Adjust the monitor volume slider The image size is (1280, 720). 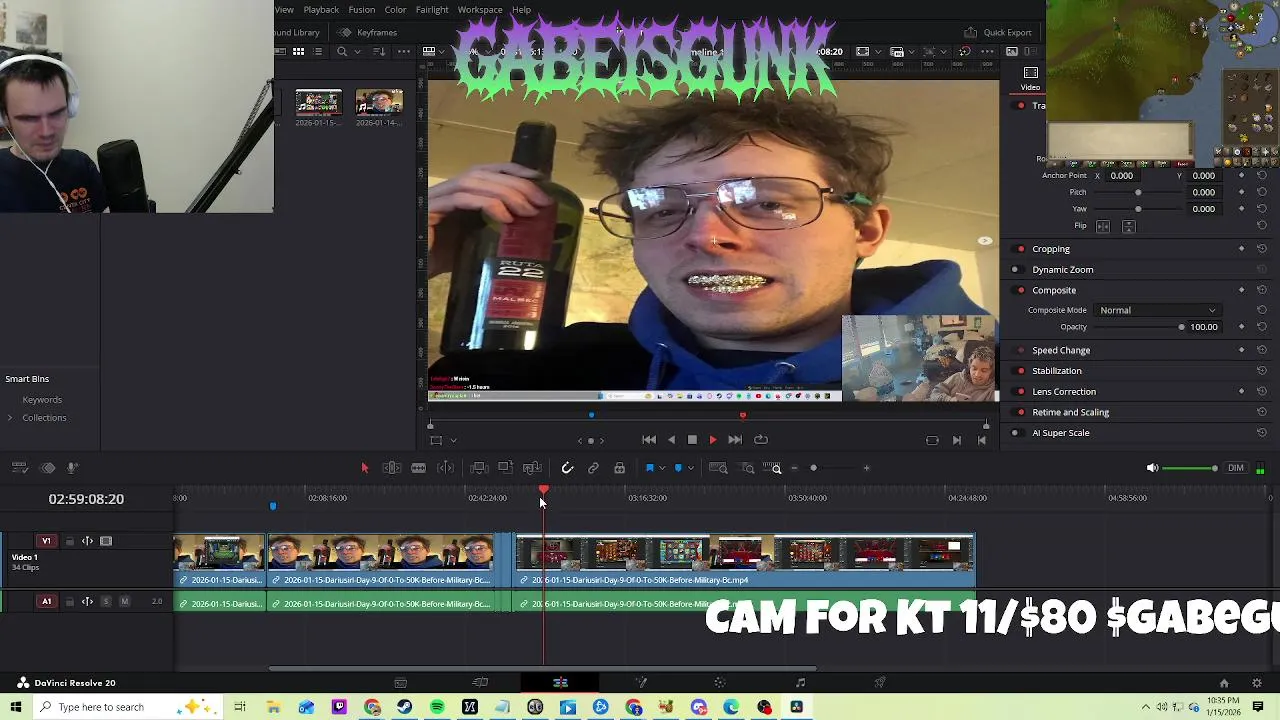click(1190, 468)
